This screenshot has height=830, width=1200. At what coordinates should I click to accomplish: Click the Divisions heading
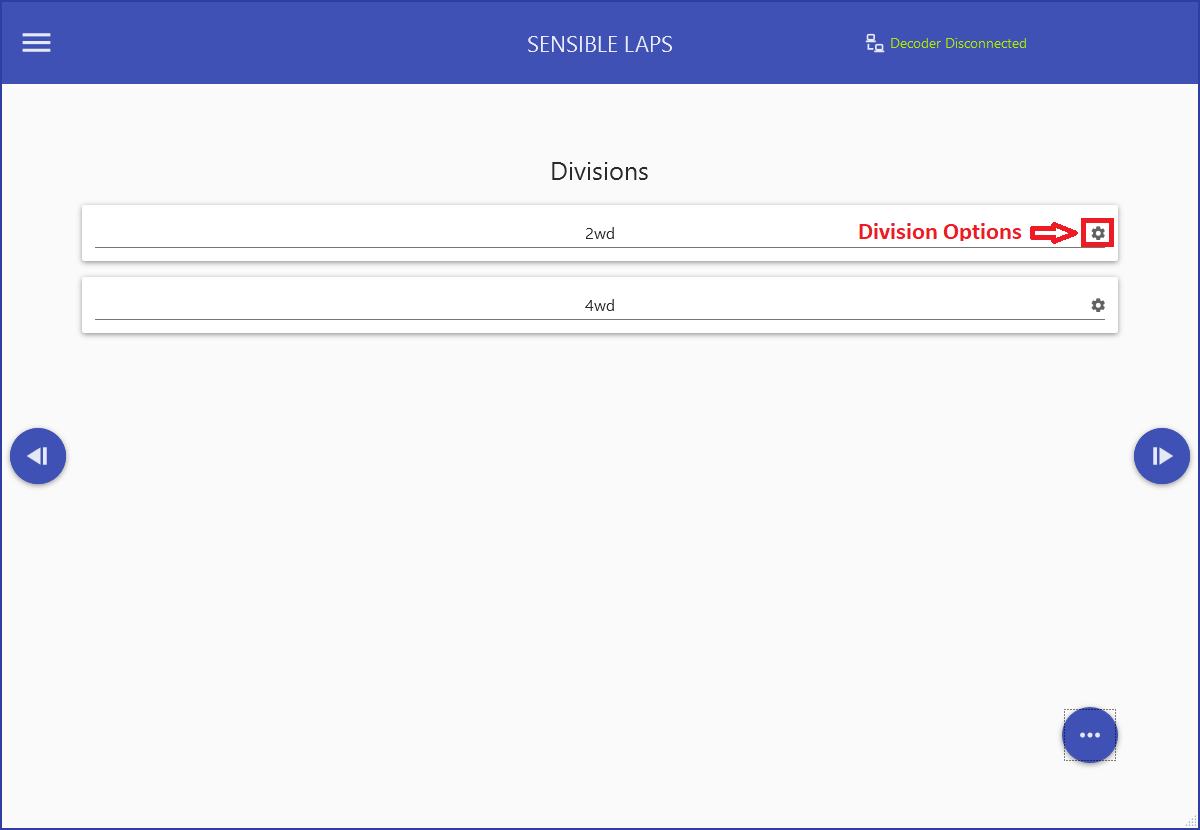[x=599, y=171]
